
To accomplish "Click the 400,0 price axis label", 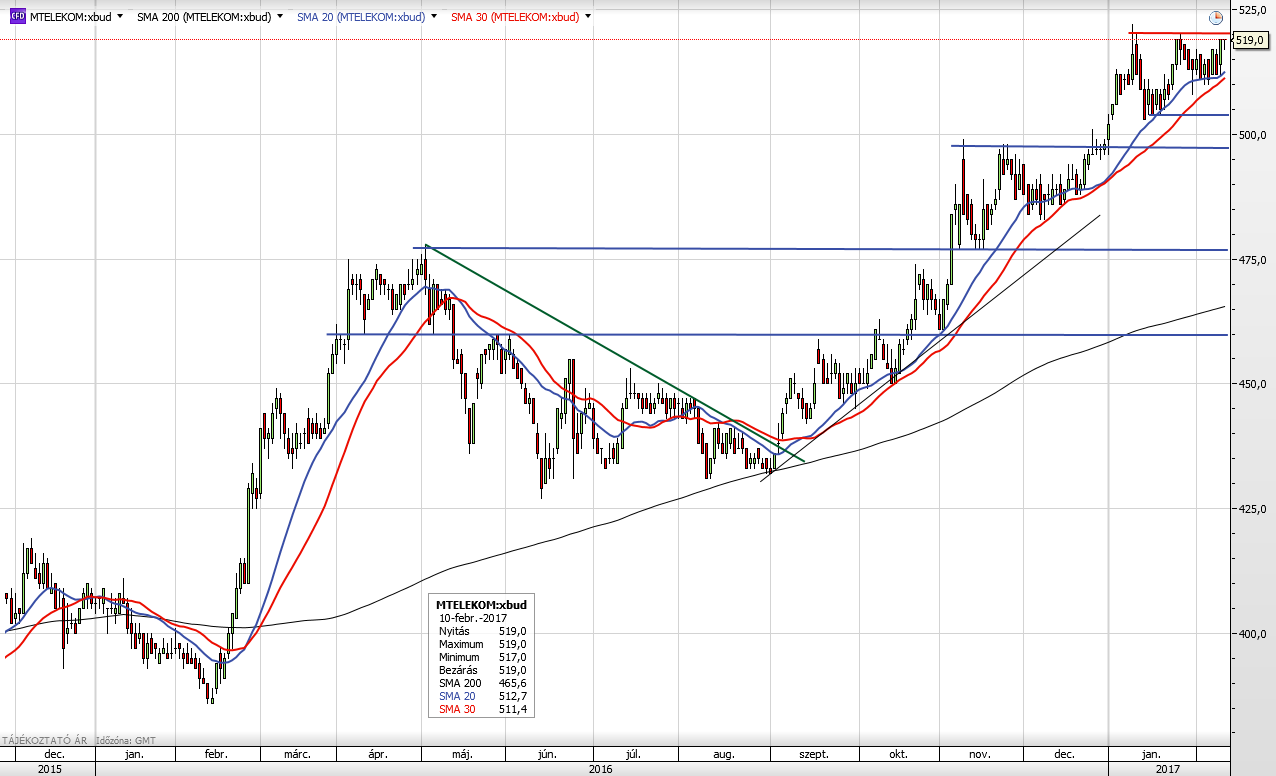I will pyautogui.click(x=1254, y=634).
